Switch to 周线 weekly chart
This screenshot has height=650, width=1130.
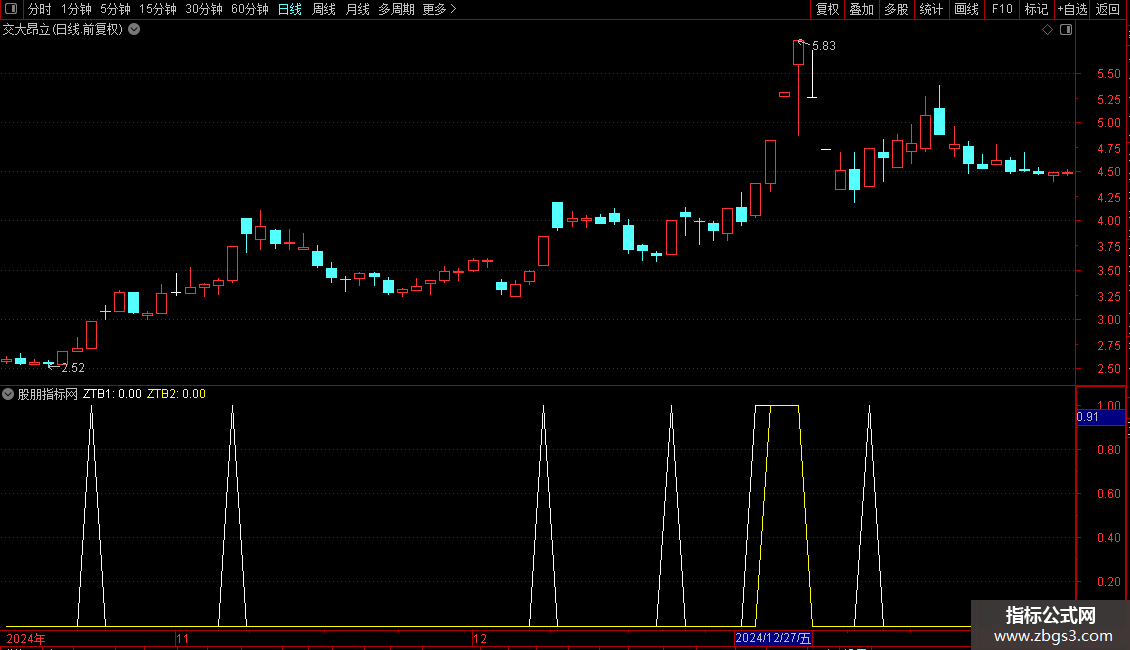click(x=324, y=9)
